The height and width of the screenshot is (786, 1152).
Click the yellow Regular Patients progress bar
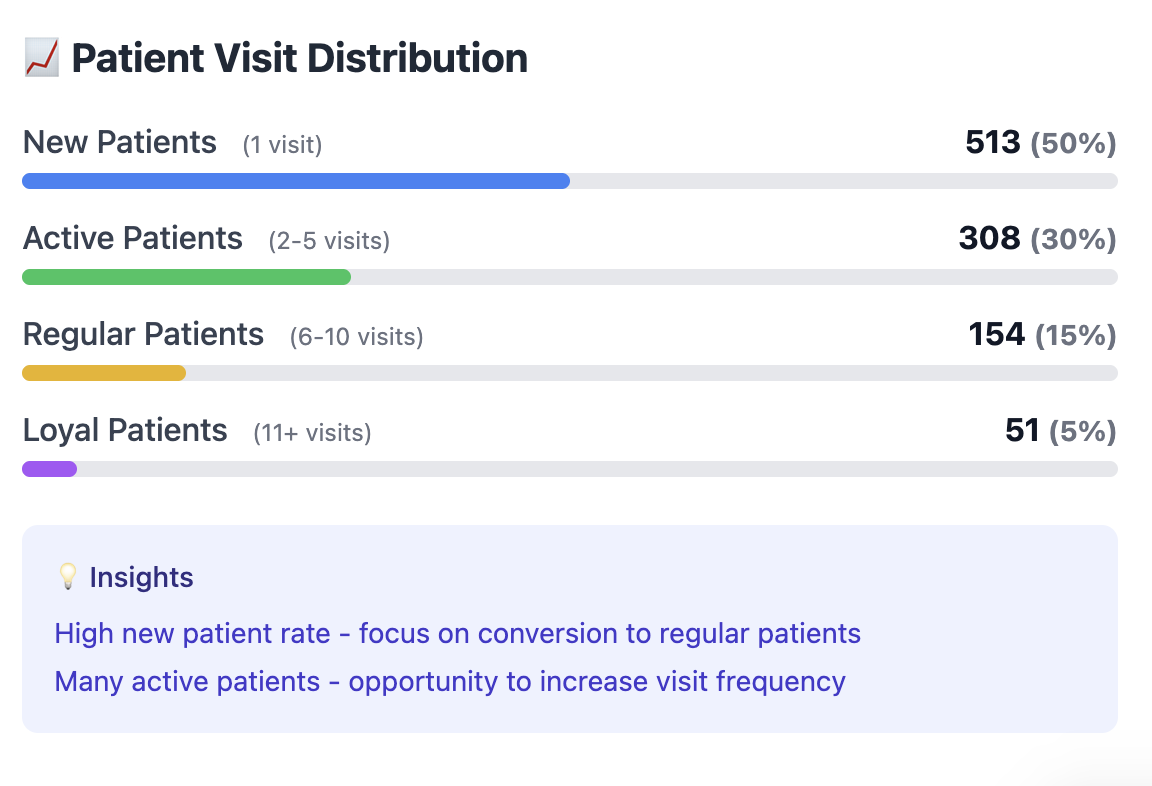(104, 373)
